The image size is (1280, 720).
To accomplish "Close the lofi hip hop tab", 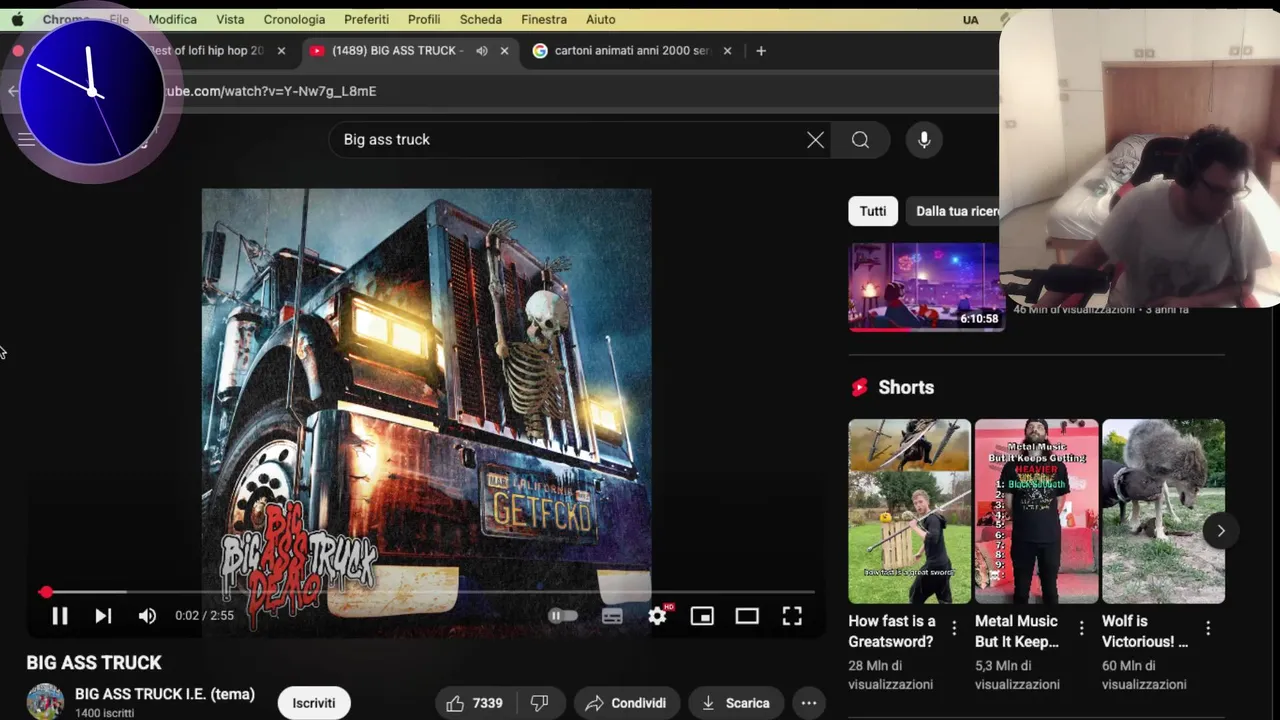I will point(281,50).
